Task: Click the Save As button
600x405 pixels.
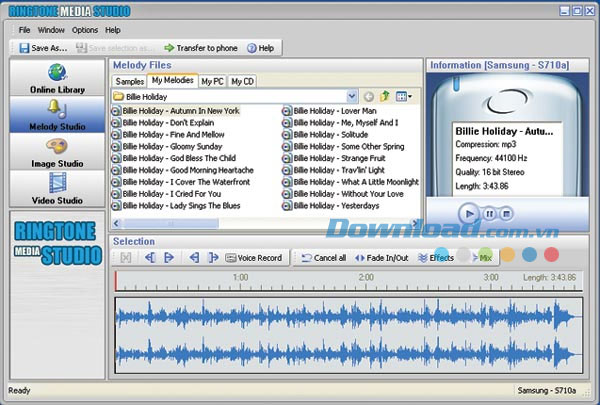Action: [42, 47]
